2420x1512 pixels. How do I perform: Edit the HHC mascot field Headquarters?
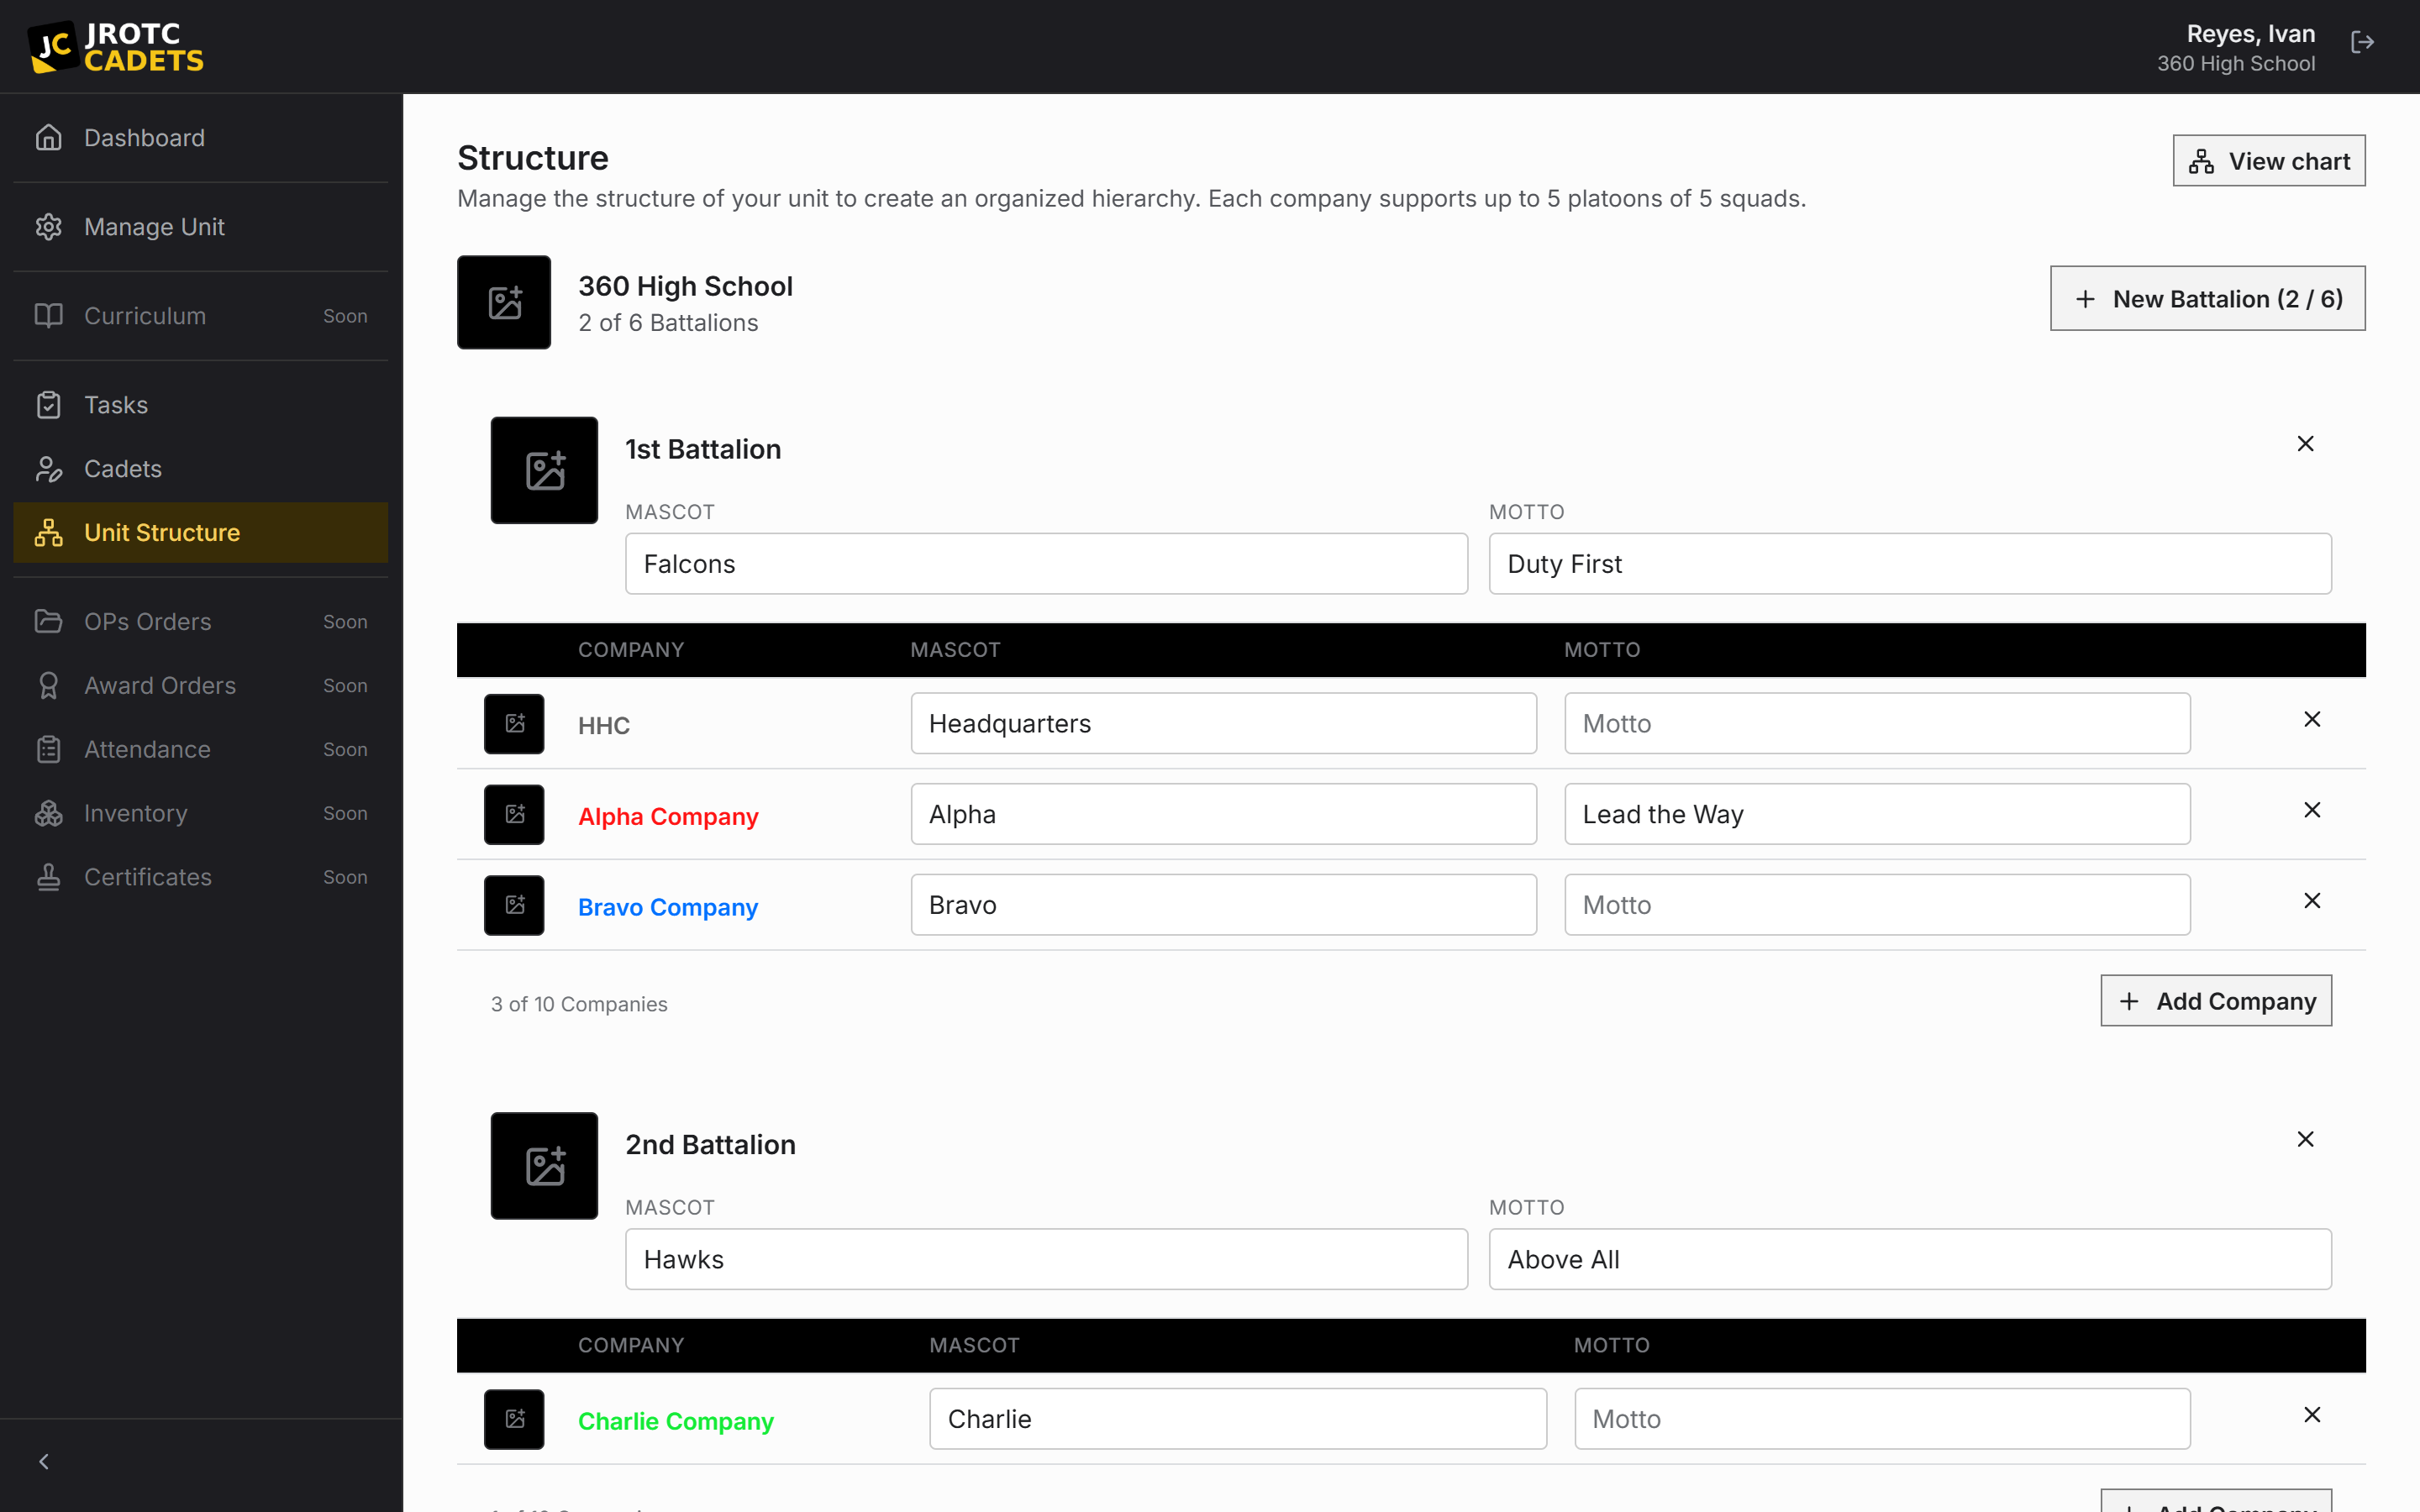click(1223, 724)
